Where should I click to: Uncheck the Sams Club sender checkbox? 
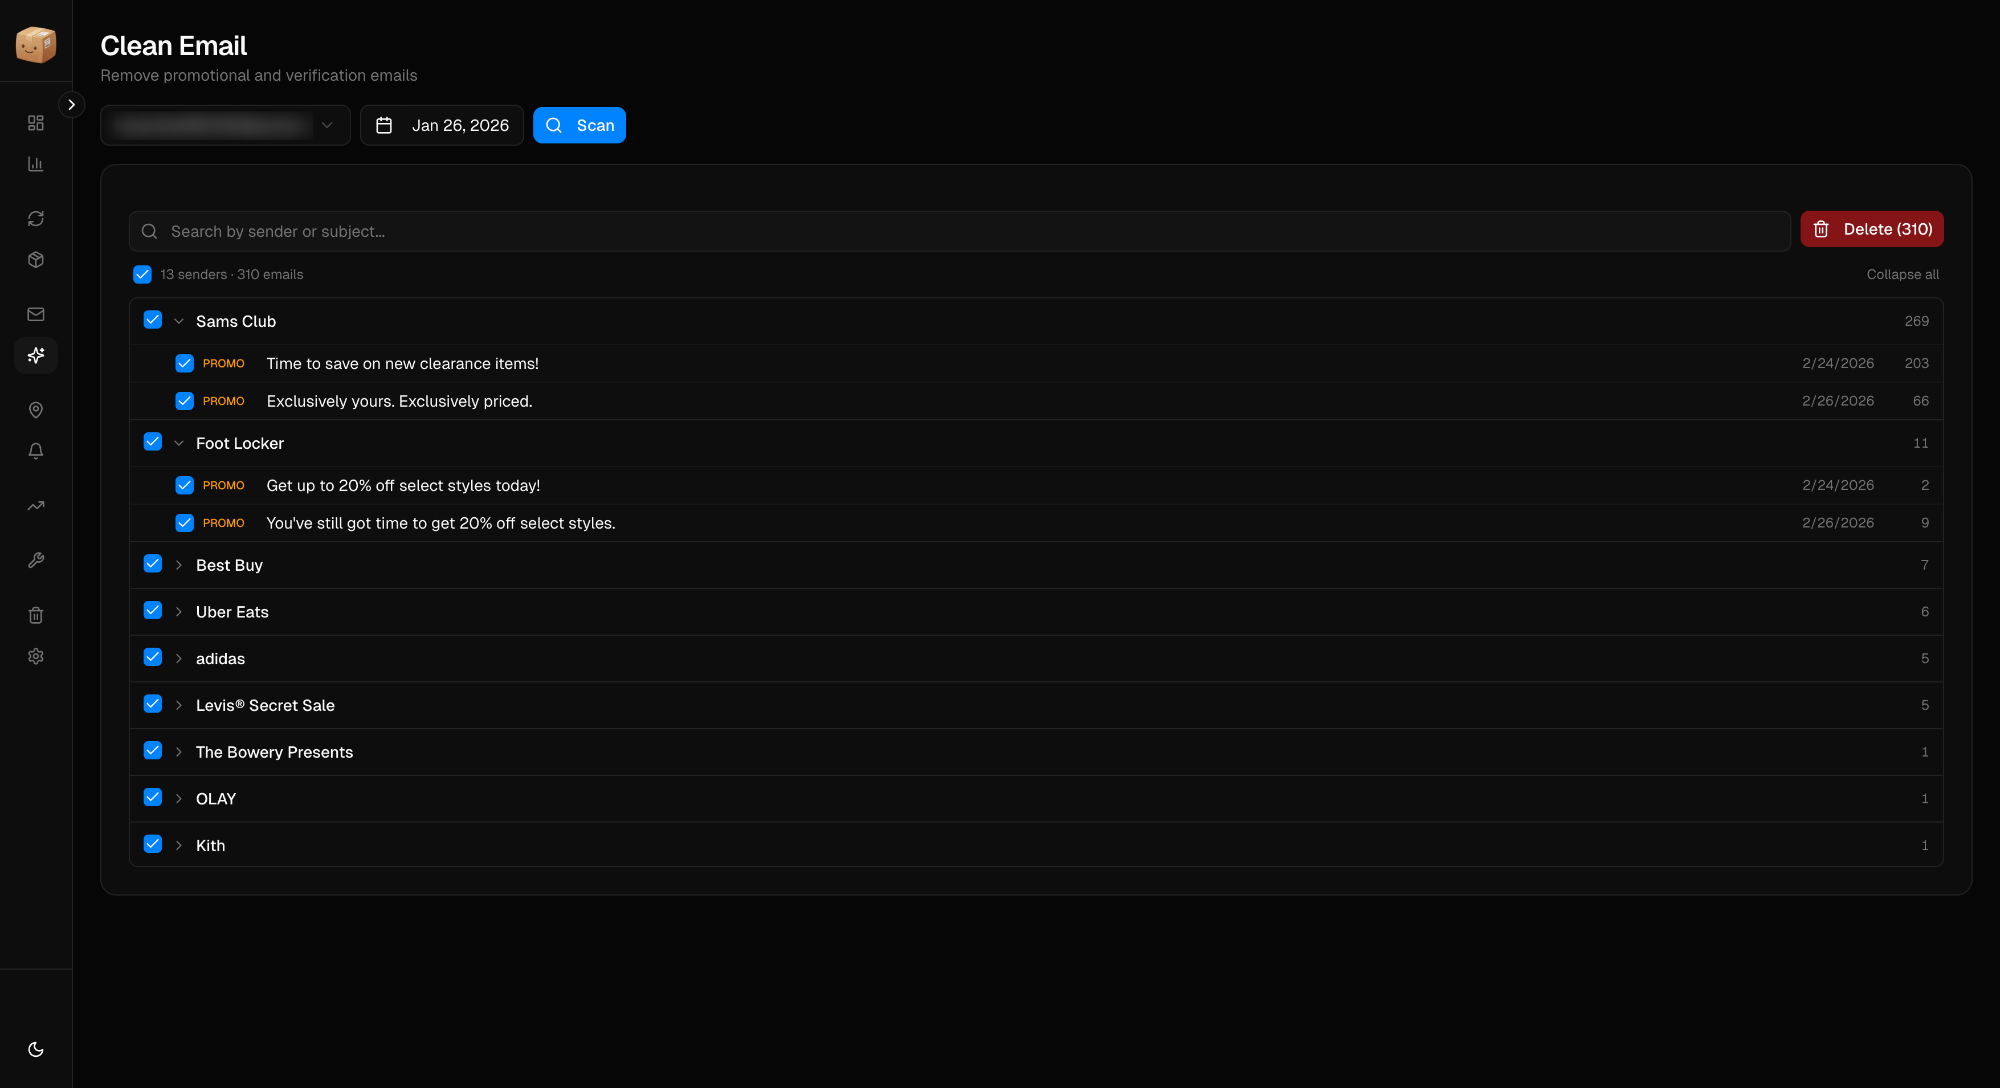coord(153,320)
